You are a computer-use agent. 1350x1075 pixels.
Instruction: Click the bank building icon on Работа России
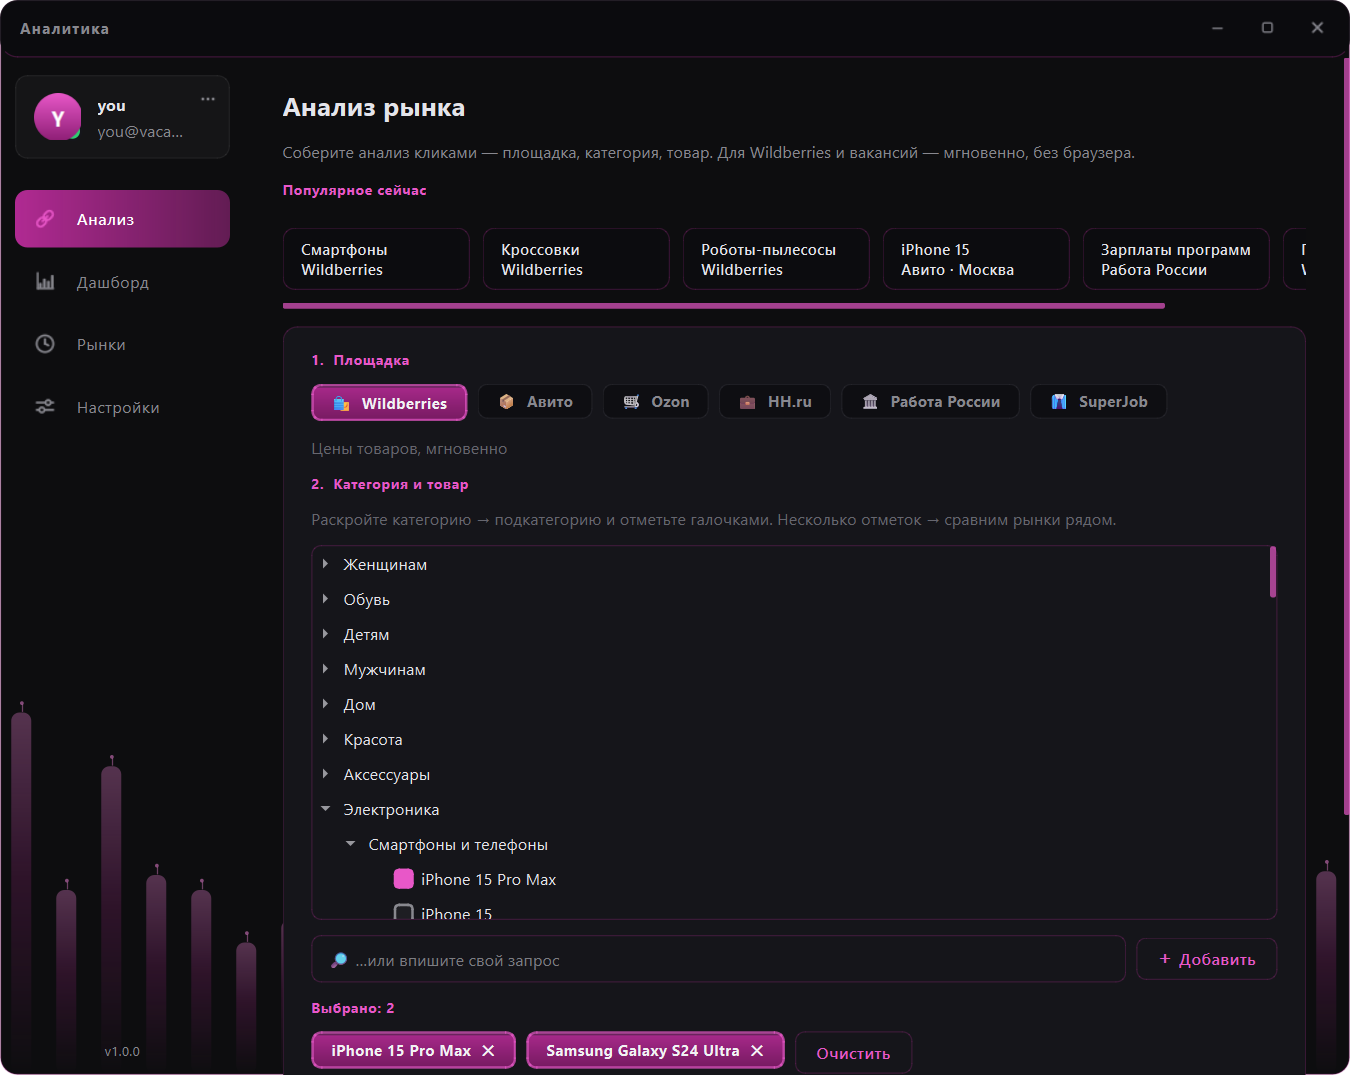click(870, 402)
